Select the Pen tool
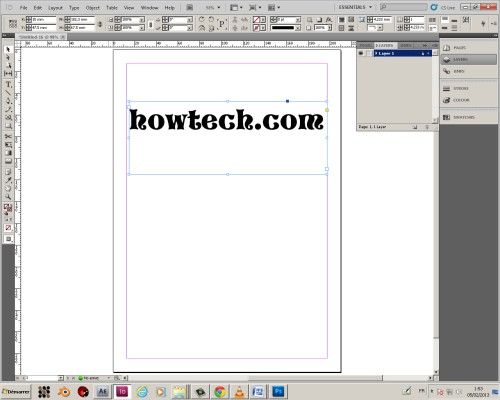Screen dimensions: 500x400 tap(8, 101)
